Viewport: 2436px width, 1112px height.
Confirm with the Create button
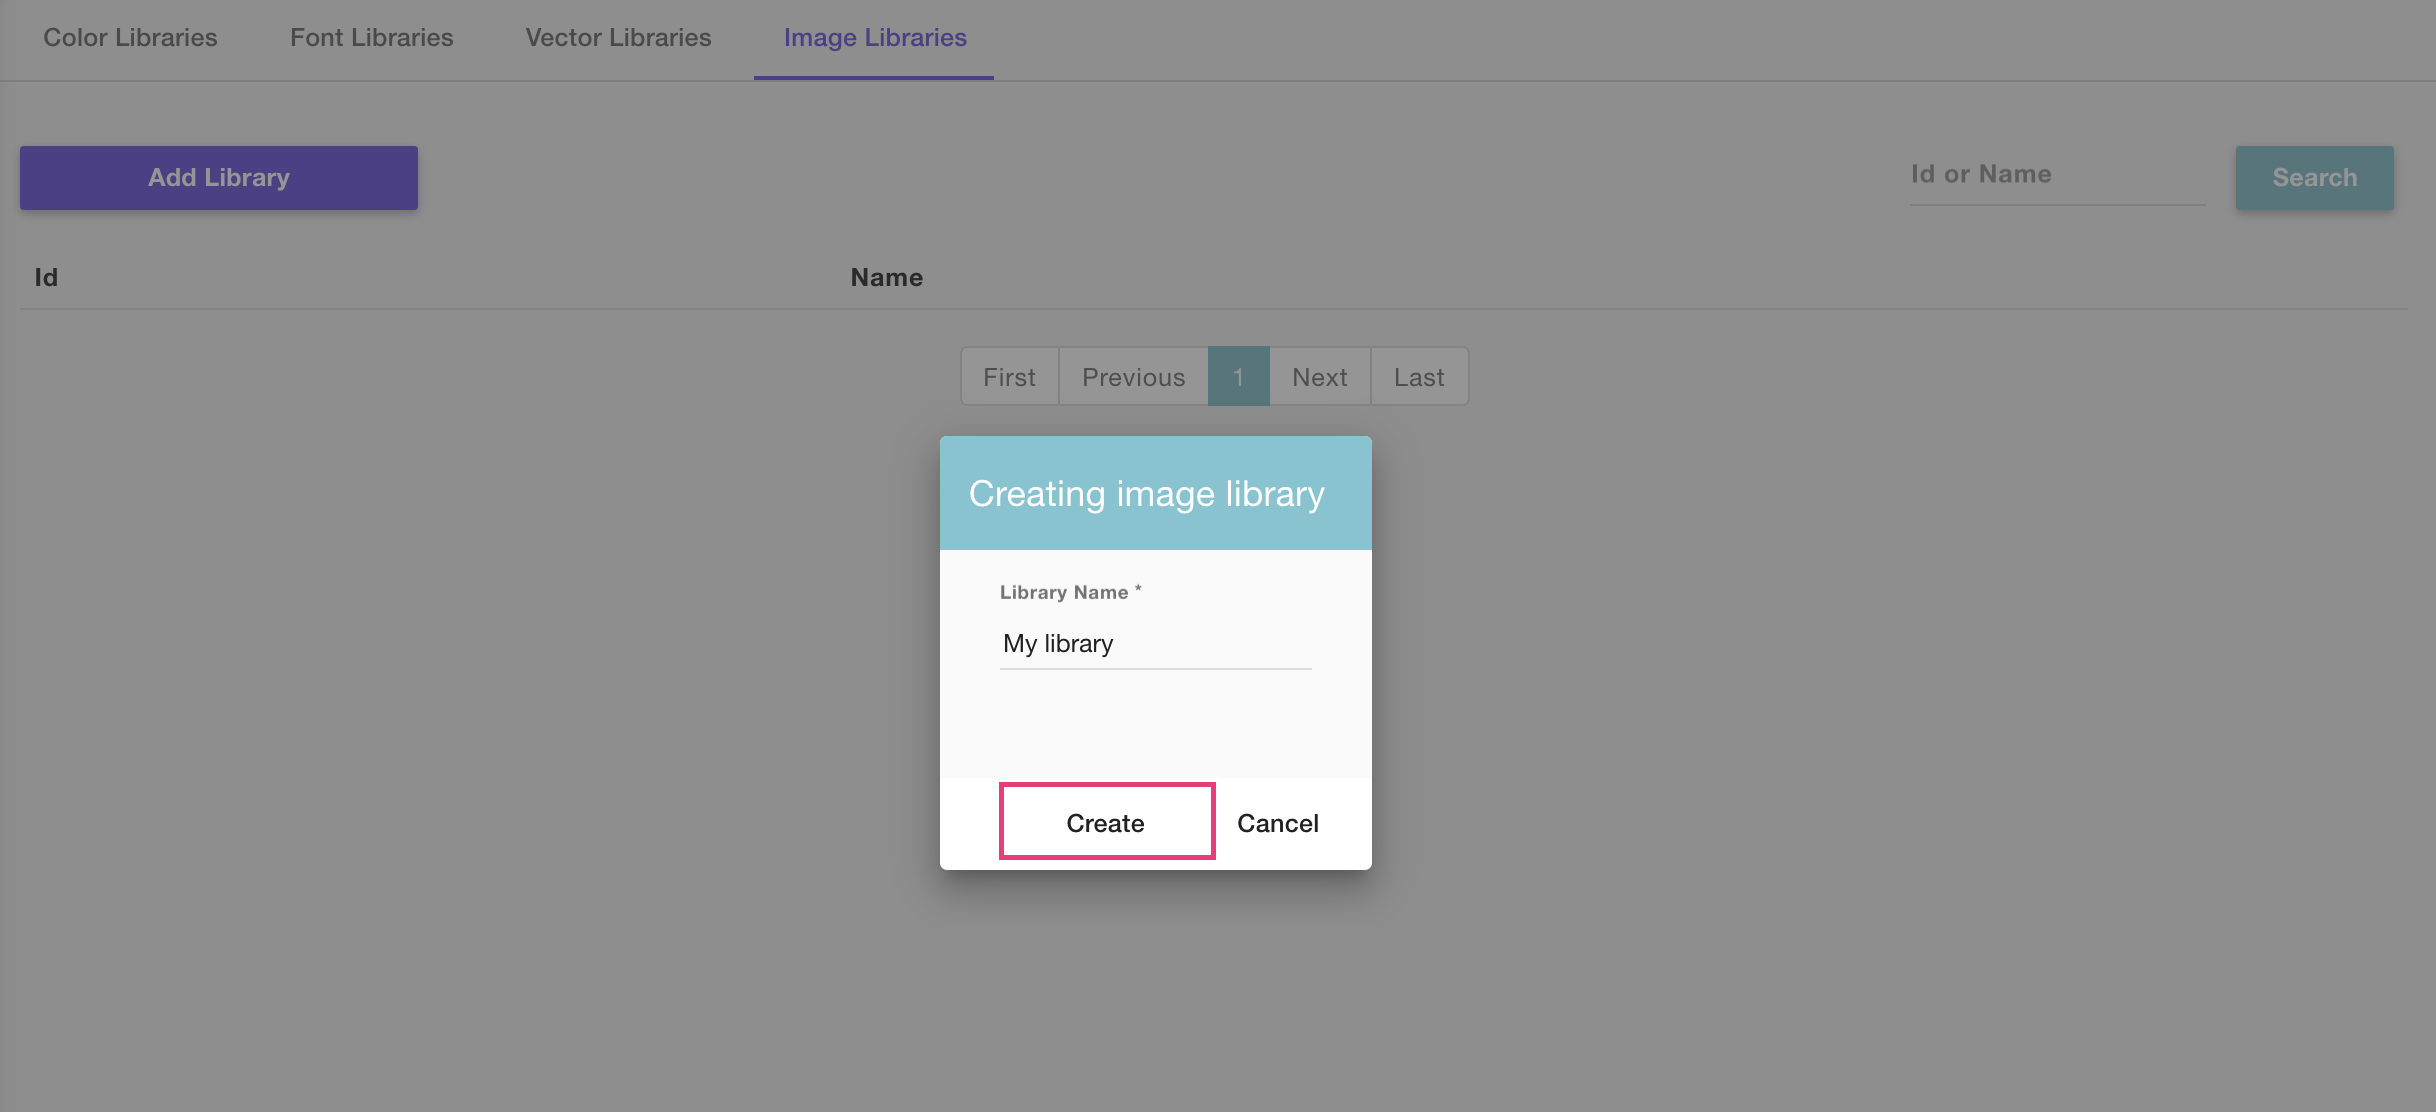click(x=1106, y=822)
